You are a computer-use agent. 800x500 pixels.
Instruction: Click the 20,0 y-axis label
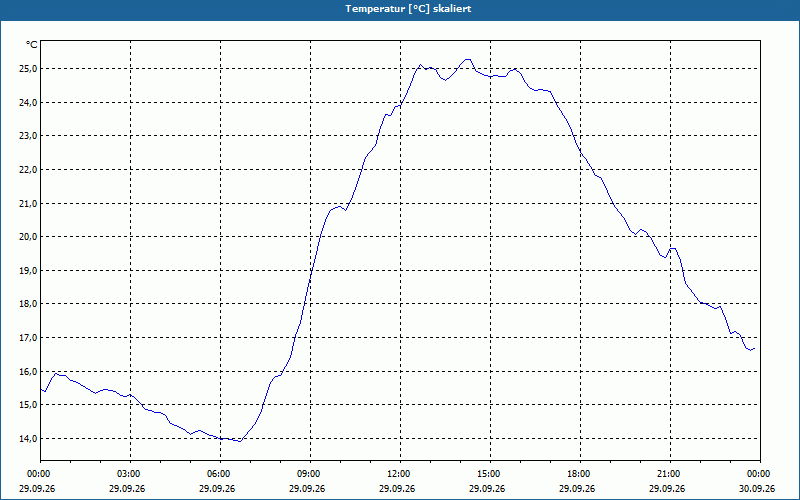pyautogui.click(x=30, y=237)
